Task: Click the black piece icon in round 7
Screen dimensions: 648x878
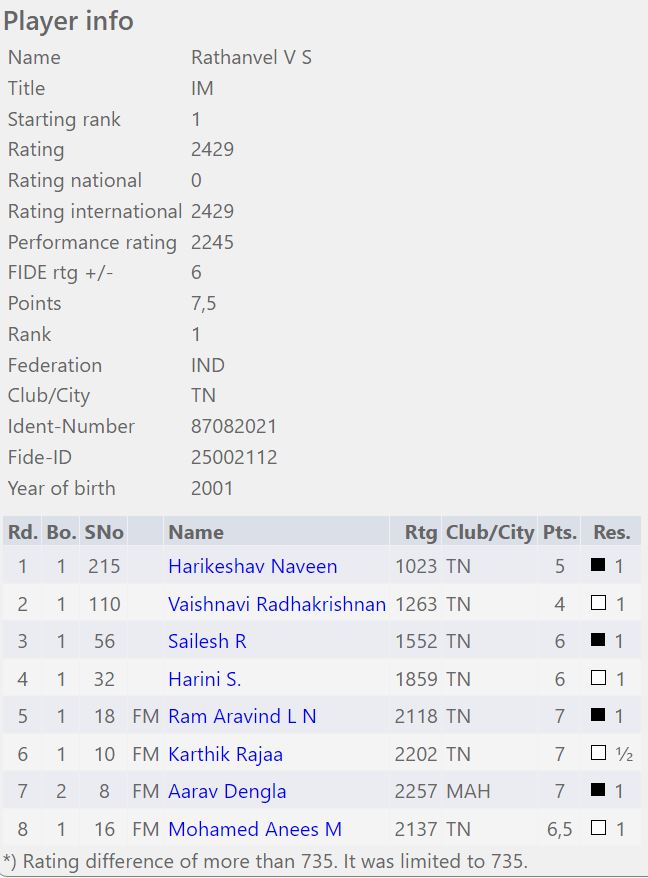Action: tap(599, 791)
